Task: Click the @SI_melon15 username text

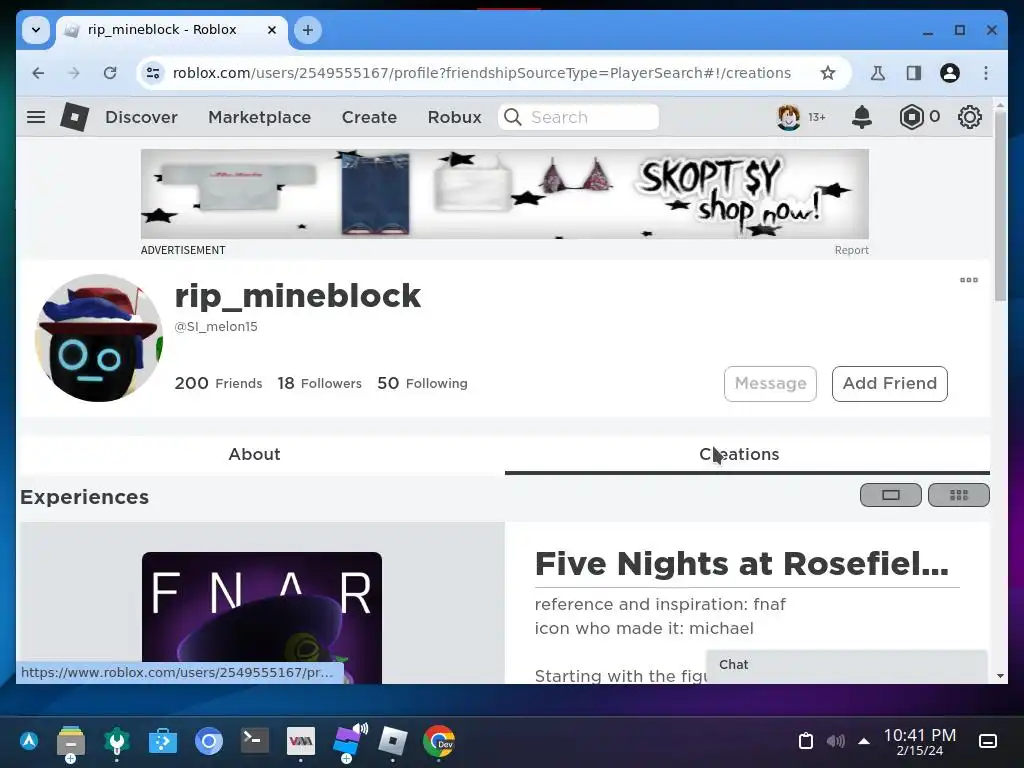Action: pyautogui.click(x=216, y=327)
